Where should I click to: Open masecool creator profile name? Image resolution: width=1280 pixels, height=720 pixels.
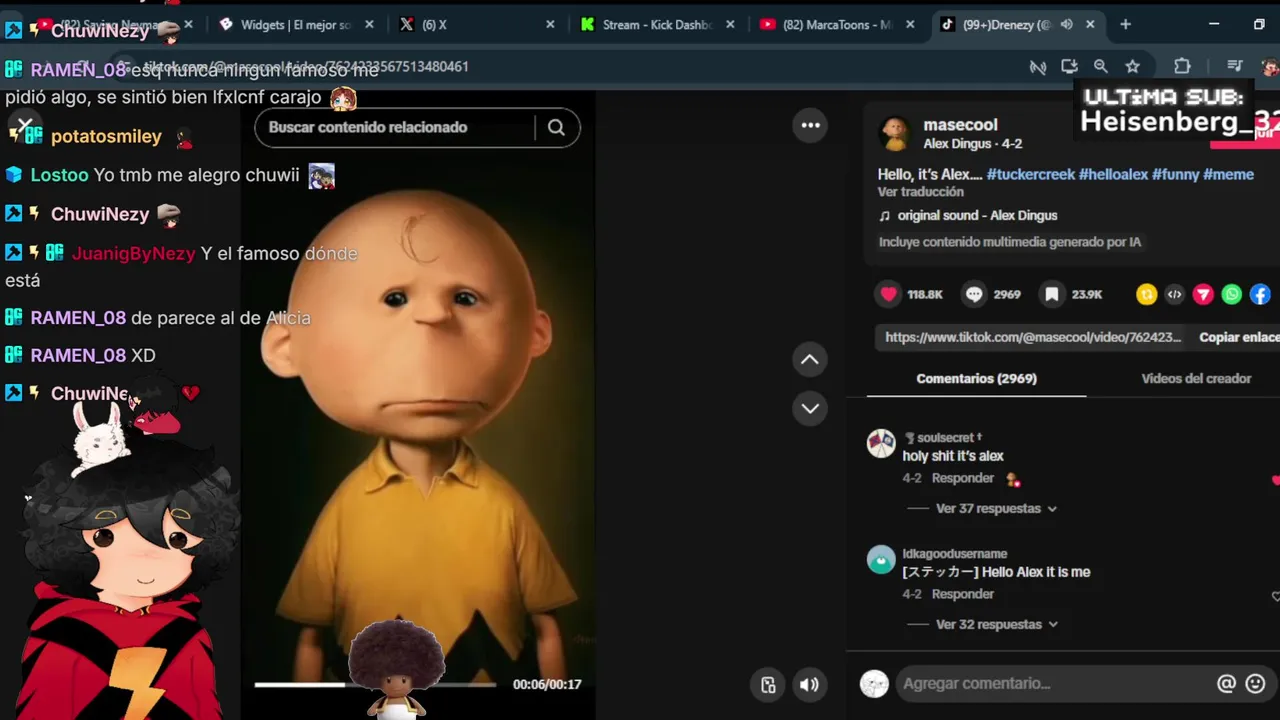pos(960,125)
